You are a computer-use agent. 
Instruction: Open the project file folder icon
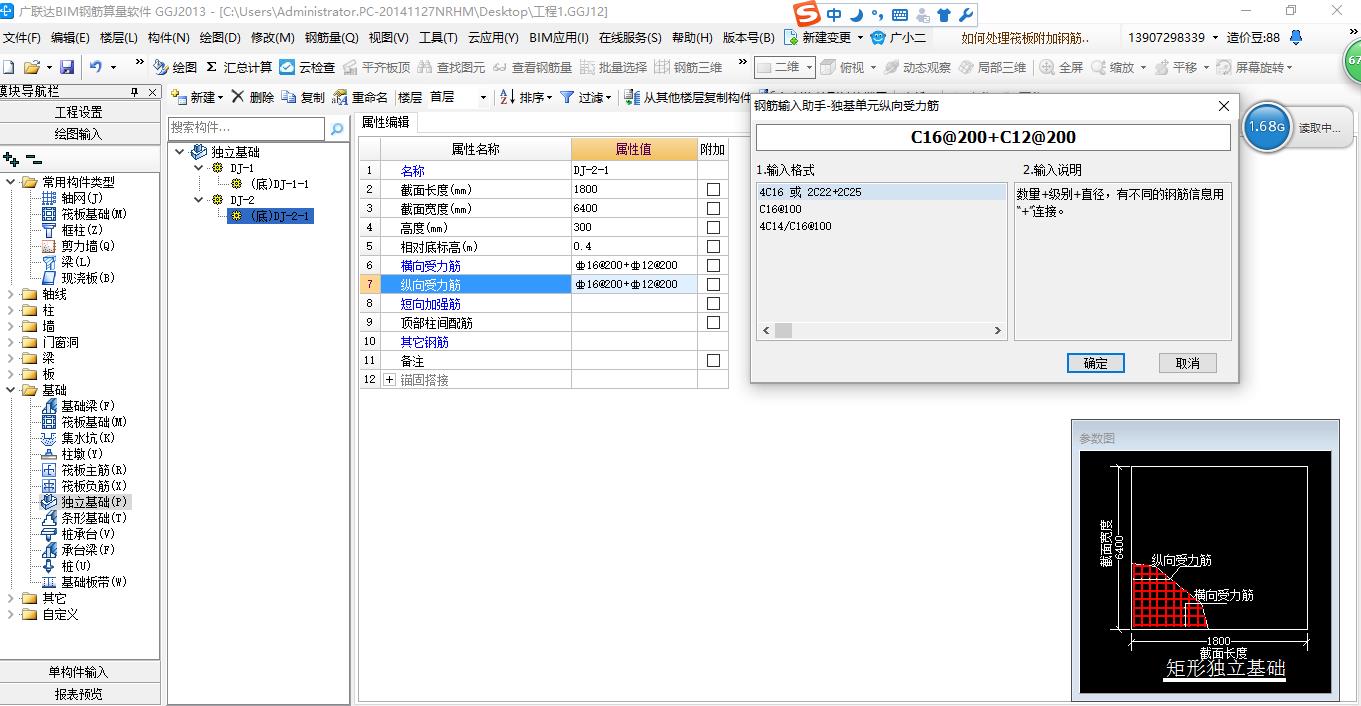(x=31, y=67)
